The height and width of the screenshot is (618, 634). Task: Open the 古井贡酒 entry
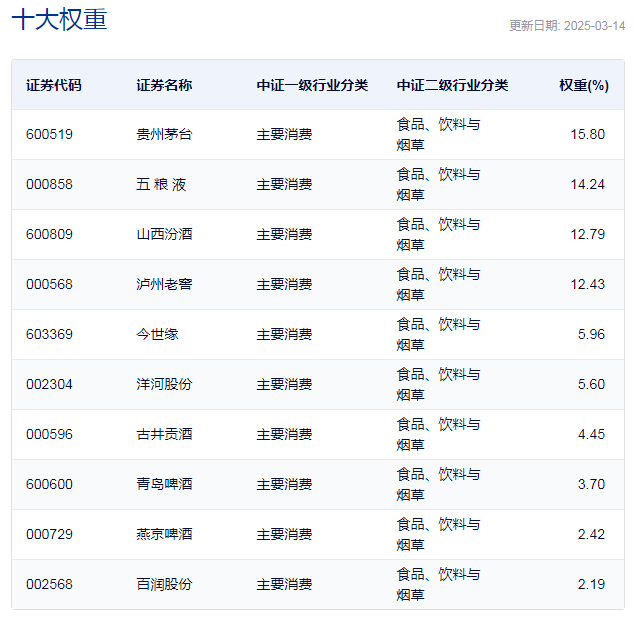[164, 434]
